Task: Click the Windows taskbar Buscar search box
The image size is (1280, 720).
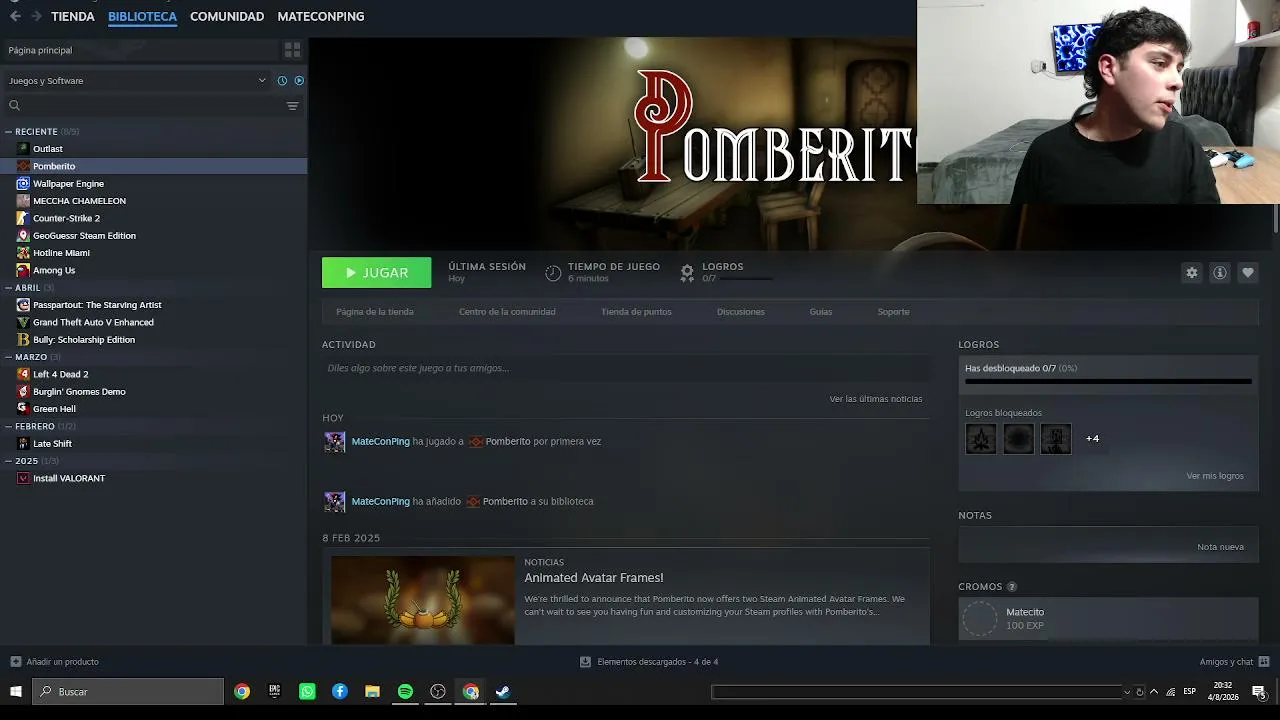Action: tap(128, 692)
